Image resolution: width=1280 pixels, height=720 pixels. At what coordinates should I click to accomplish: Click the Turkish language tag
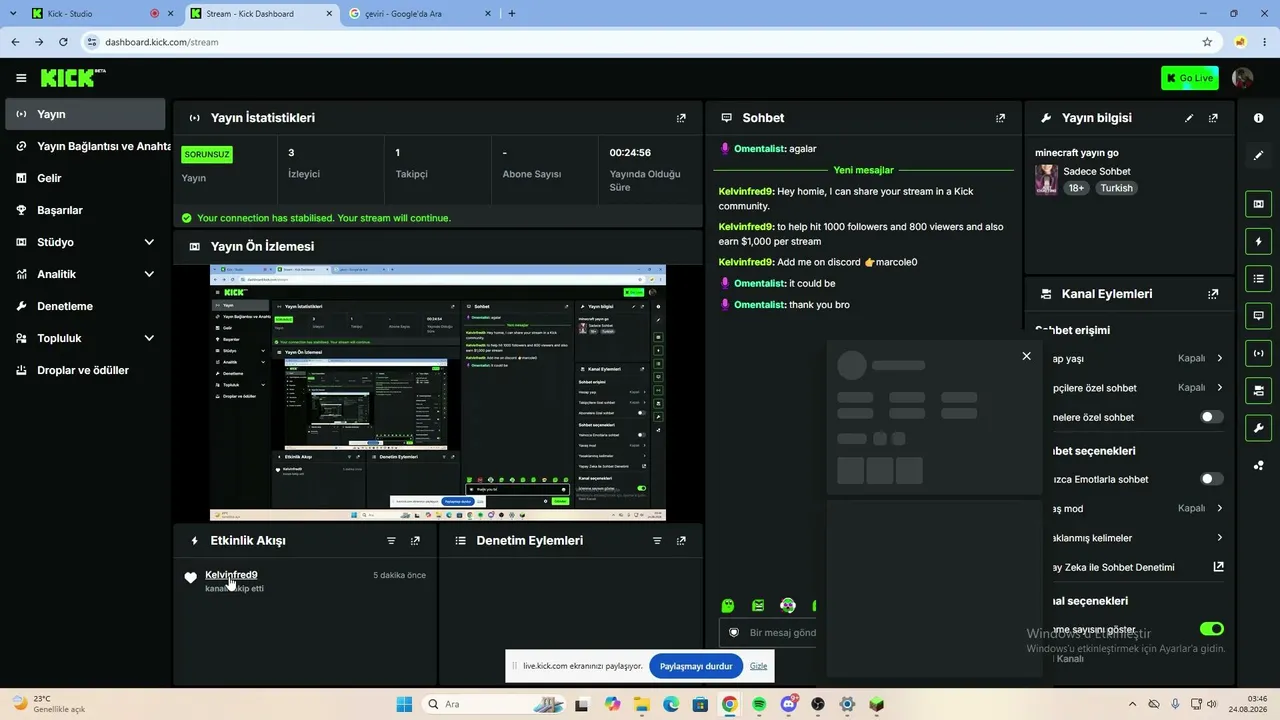point(1117,188)
